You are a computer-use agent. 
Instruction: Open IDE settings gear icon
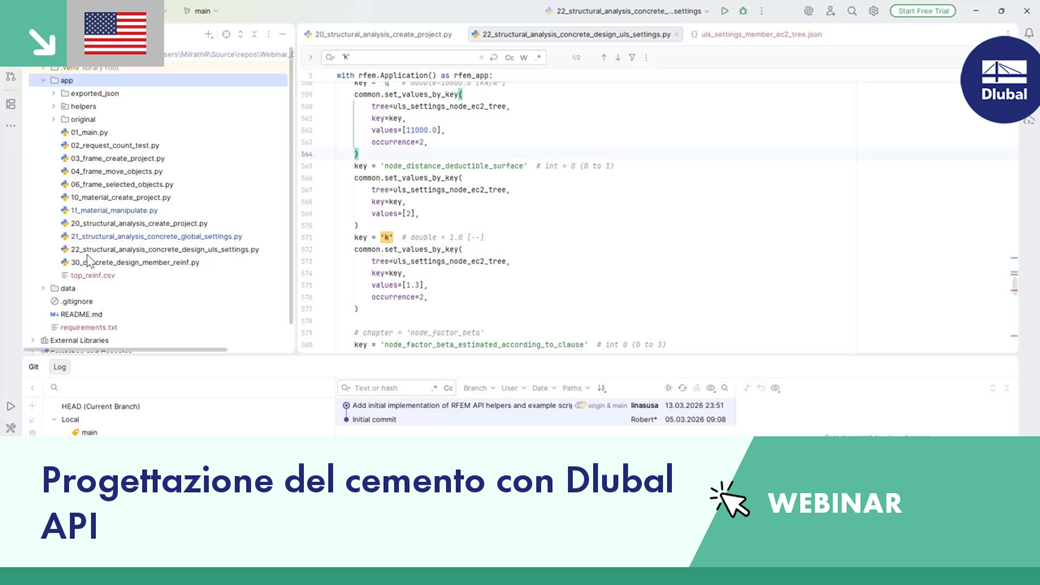pyautogui.click(x=874, y=11)
